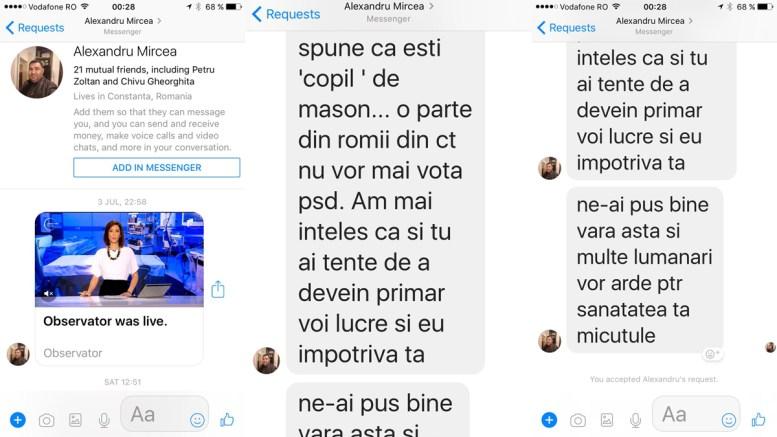The image size is (777, 437).
Task: Tap thumbs-up icon in right screenshot
Action: pos(759,420)
